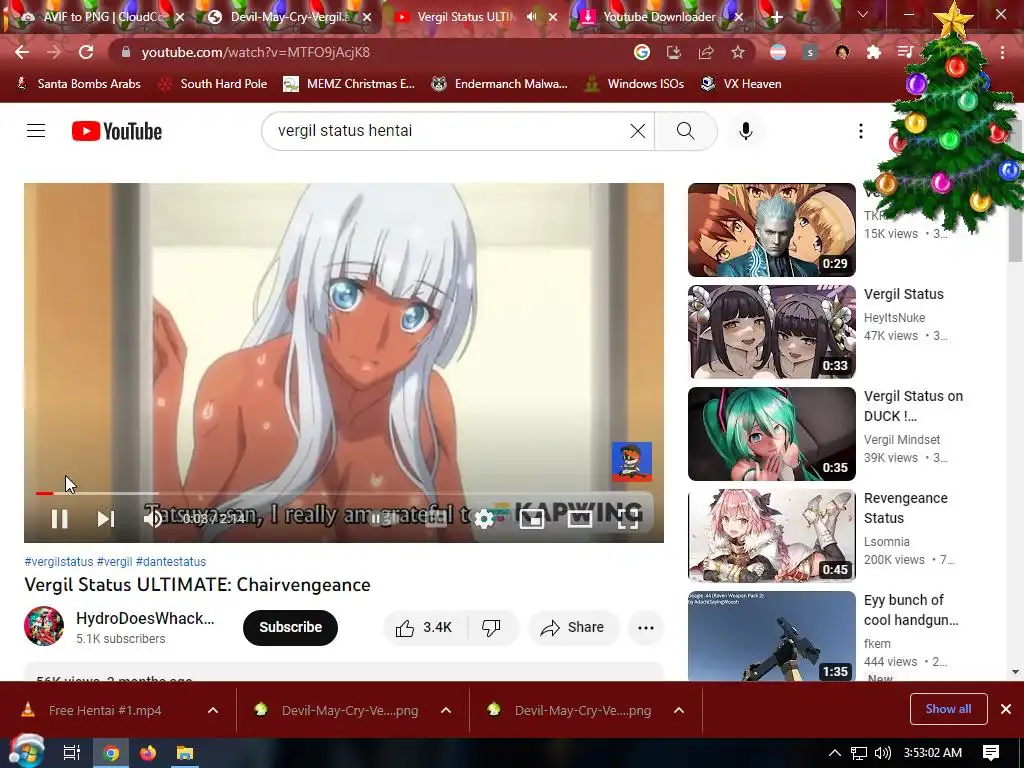Click the install app icon in the address bar

pos(673,52)
